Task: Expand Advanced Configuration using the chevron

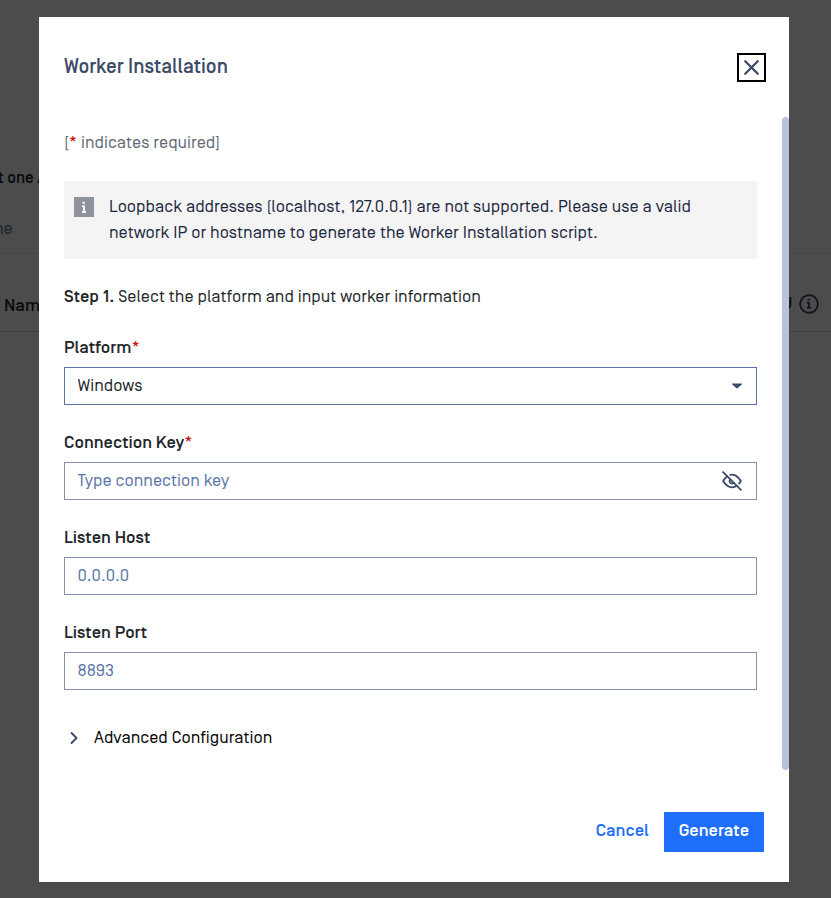Action: (x=74, y=738)
